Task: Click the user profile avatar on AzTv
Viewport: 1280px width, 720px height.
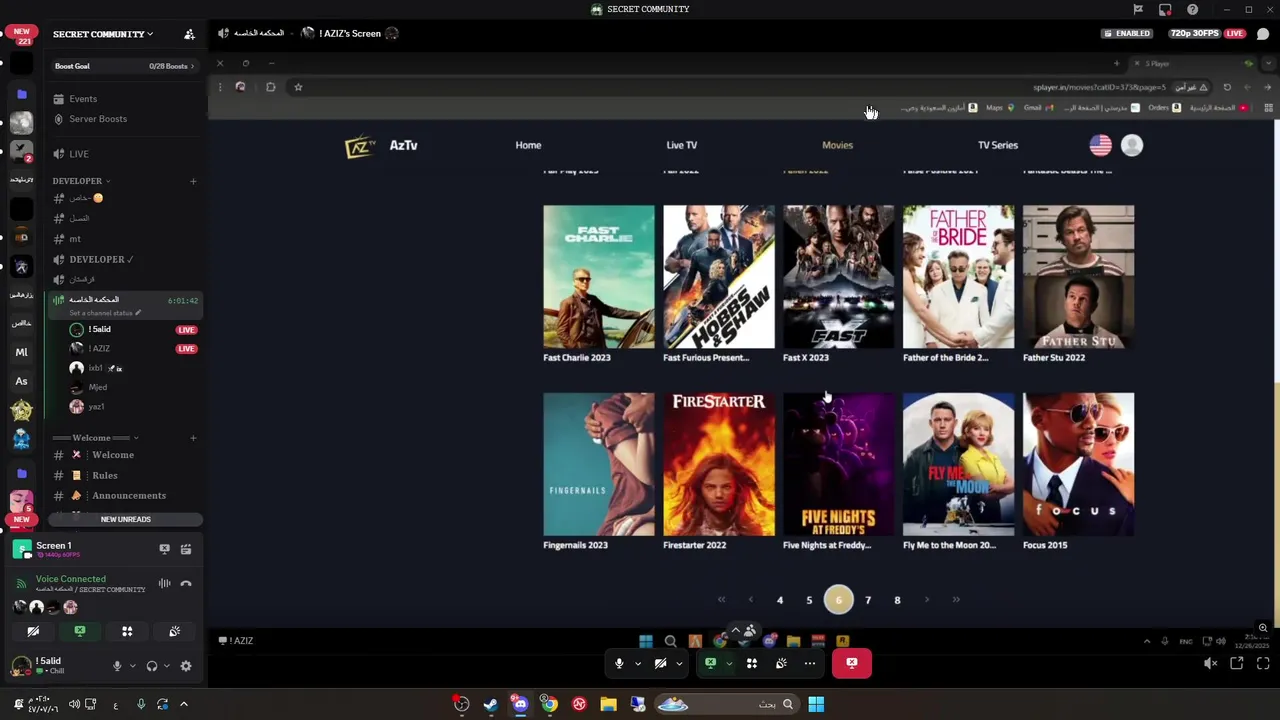Action: (x=1132, y=145)
